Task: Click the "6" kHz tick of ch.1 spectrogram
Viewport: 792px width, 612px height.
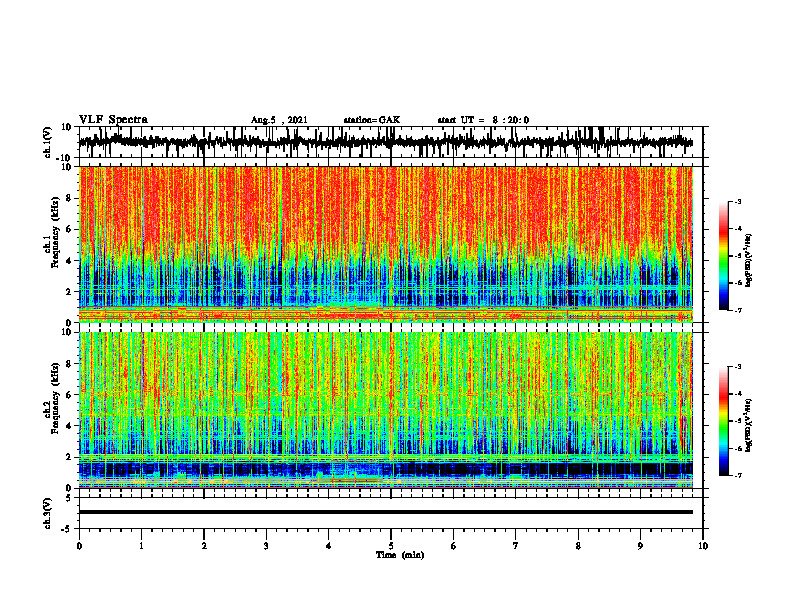Action: coord(69,229)
